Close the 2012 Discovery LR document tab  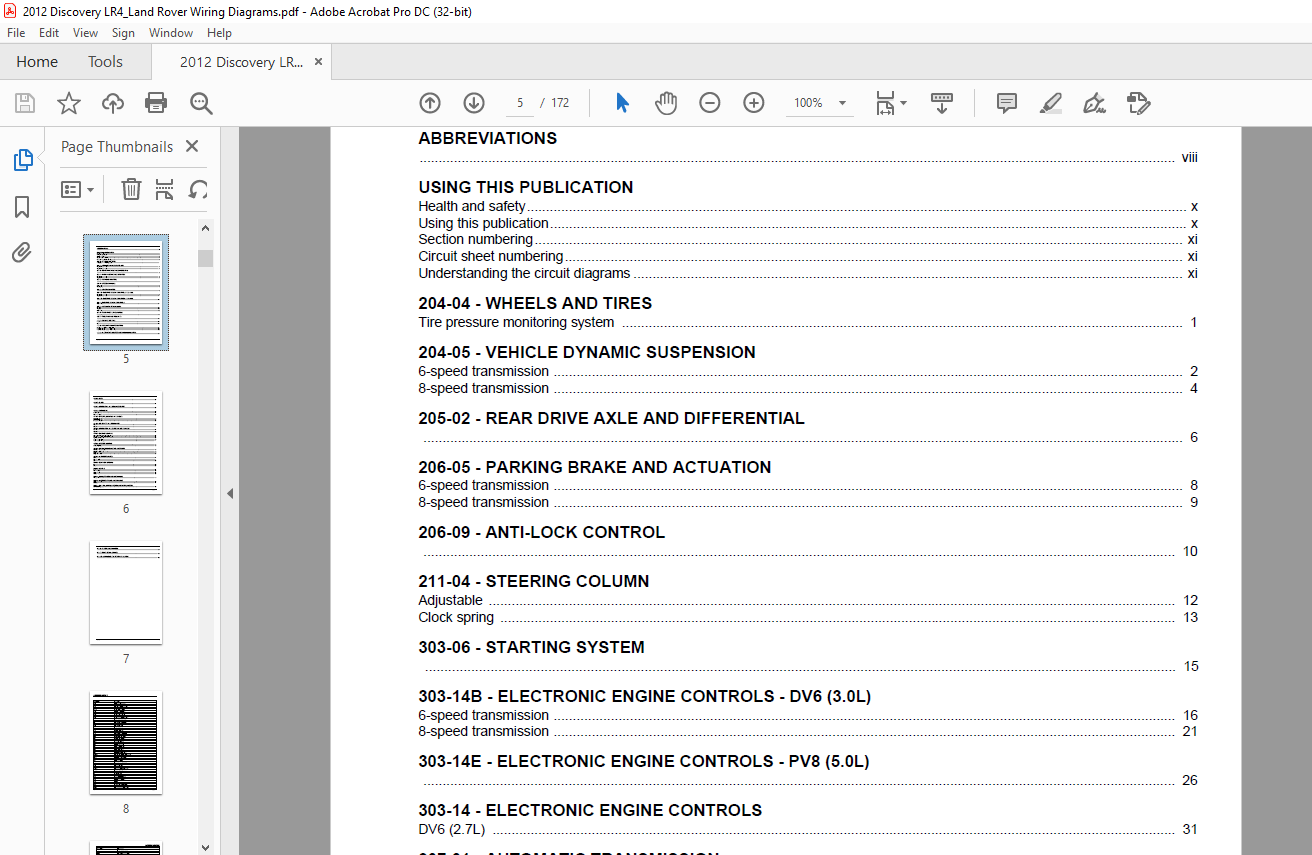point(318,62)
